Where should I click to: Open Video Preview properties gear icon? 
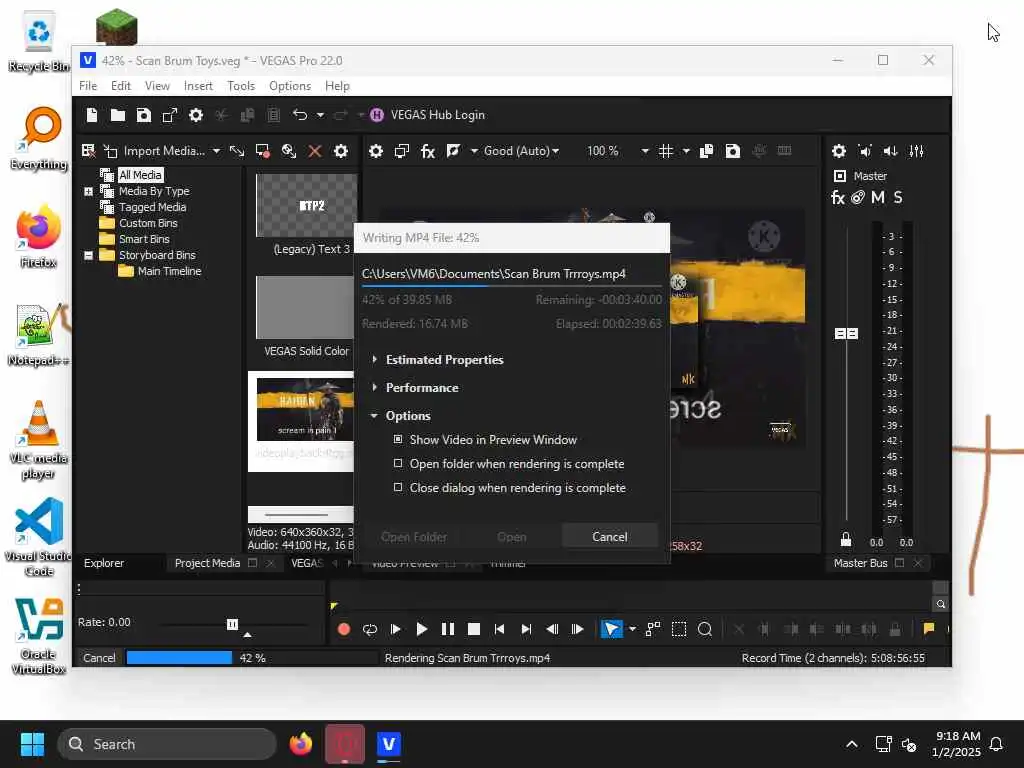click(x=376, y=151)
